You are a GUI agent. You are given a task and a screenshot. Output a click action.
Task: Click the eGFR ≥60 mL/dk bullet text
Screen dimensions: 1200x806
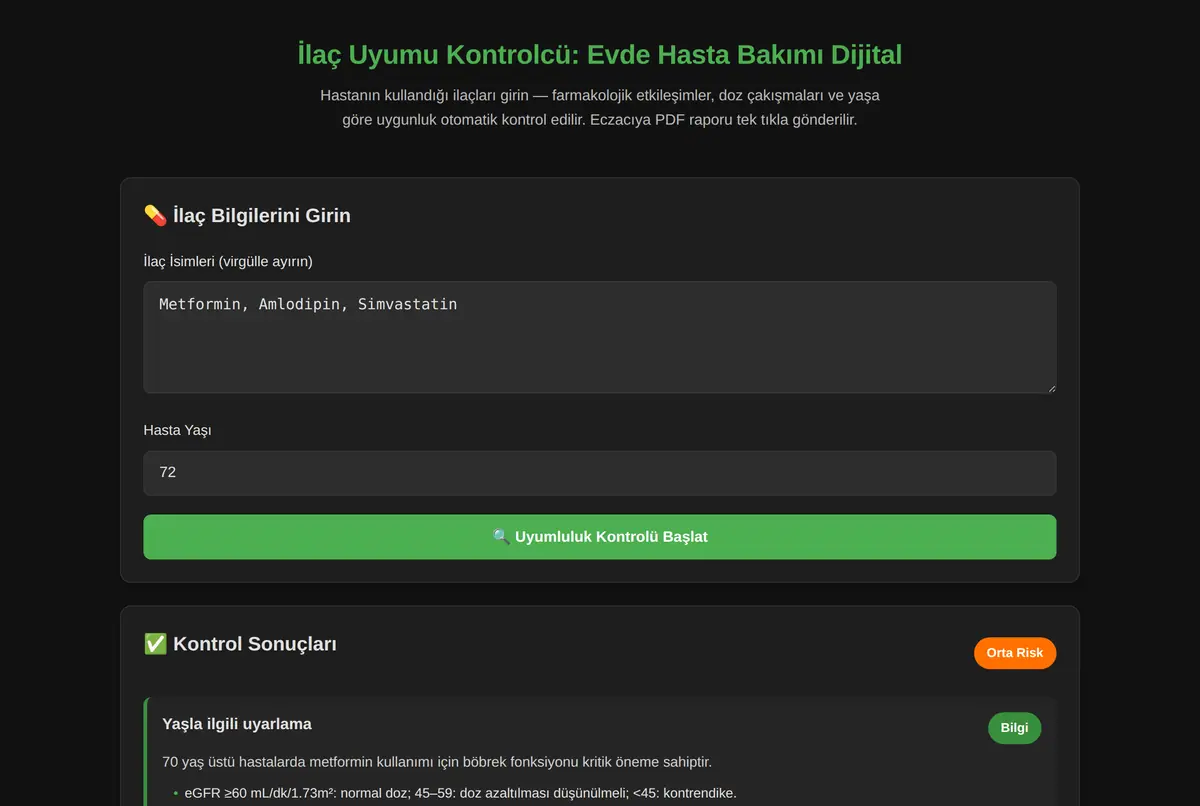tap(460, 794)
